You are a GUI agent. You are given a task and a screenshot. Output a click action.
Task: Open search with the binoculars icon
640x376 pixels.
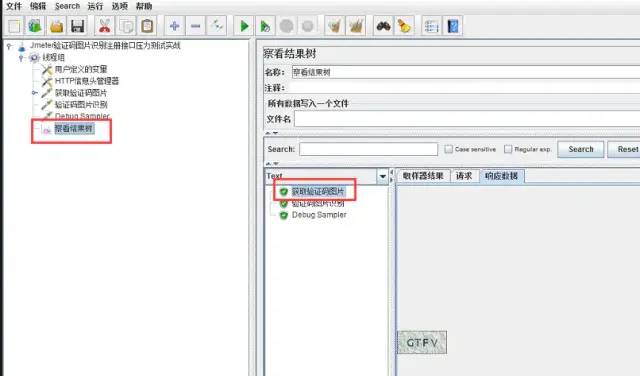(383, 26)
